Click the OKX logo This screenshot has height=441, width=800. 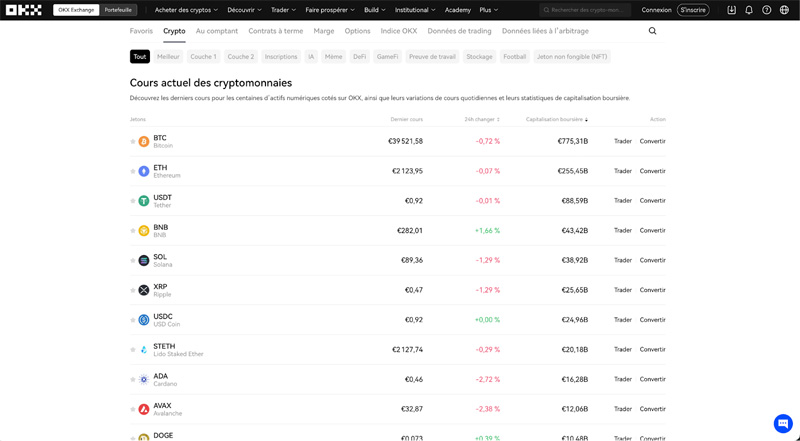coord(24,10)
